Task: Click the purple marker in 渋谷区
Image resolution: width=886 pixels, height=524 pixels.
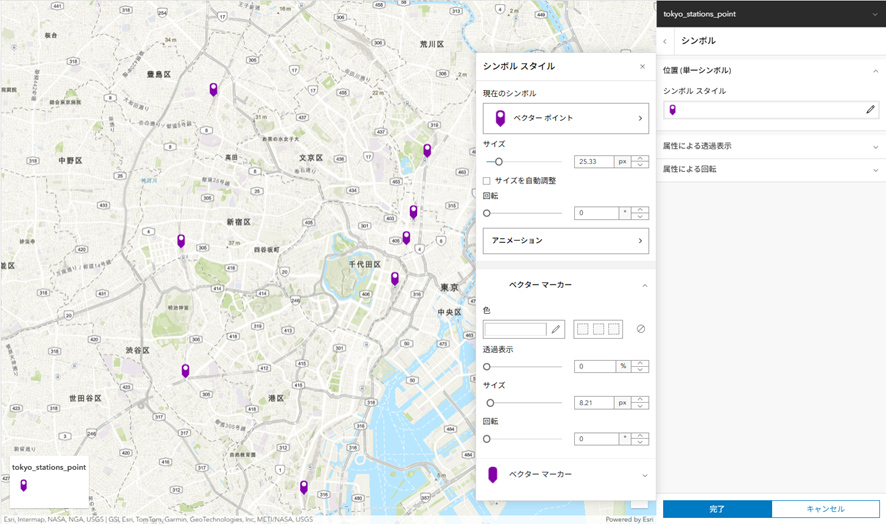Action: tap(185, 371)
